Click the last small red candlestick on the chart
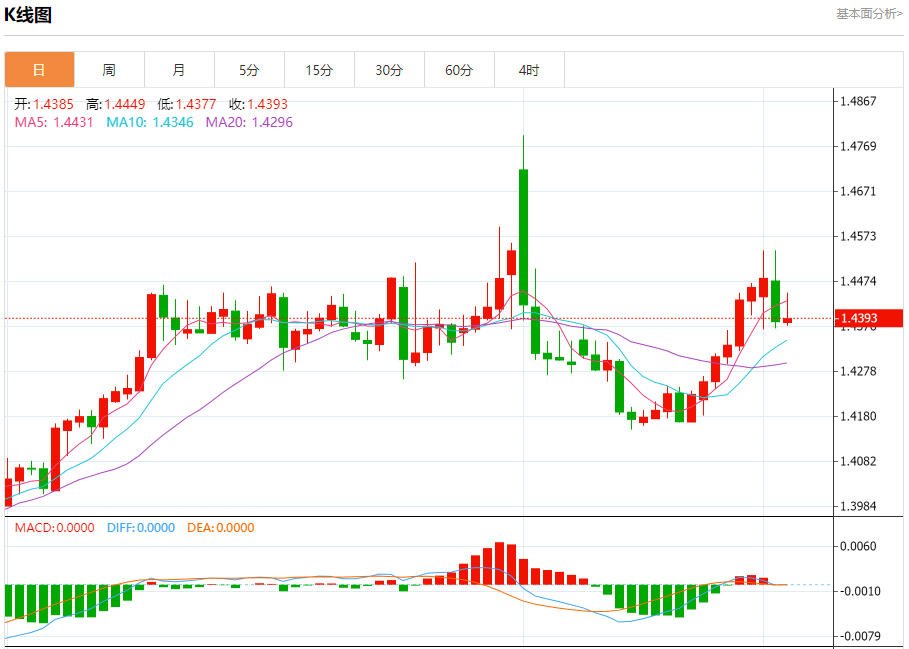This screenshot has height=649, width=909. click(x=787, y=320)
